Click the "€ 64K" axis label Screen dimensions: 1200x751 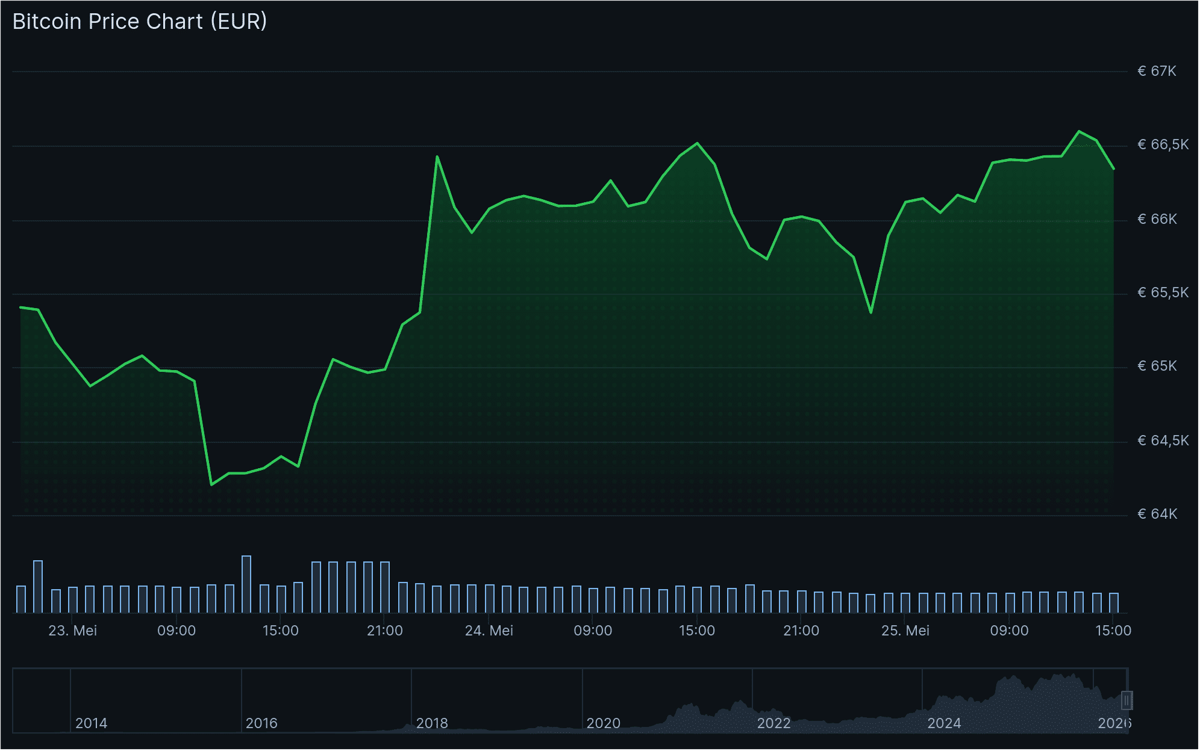[x=1158, y=516]
